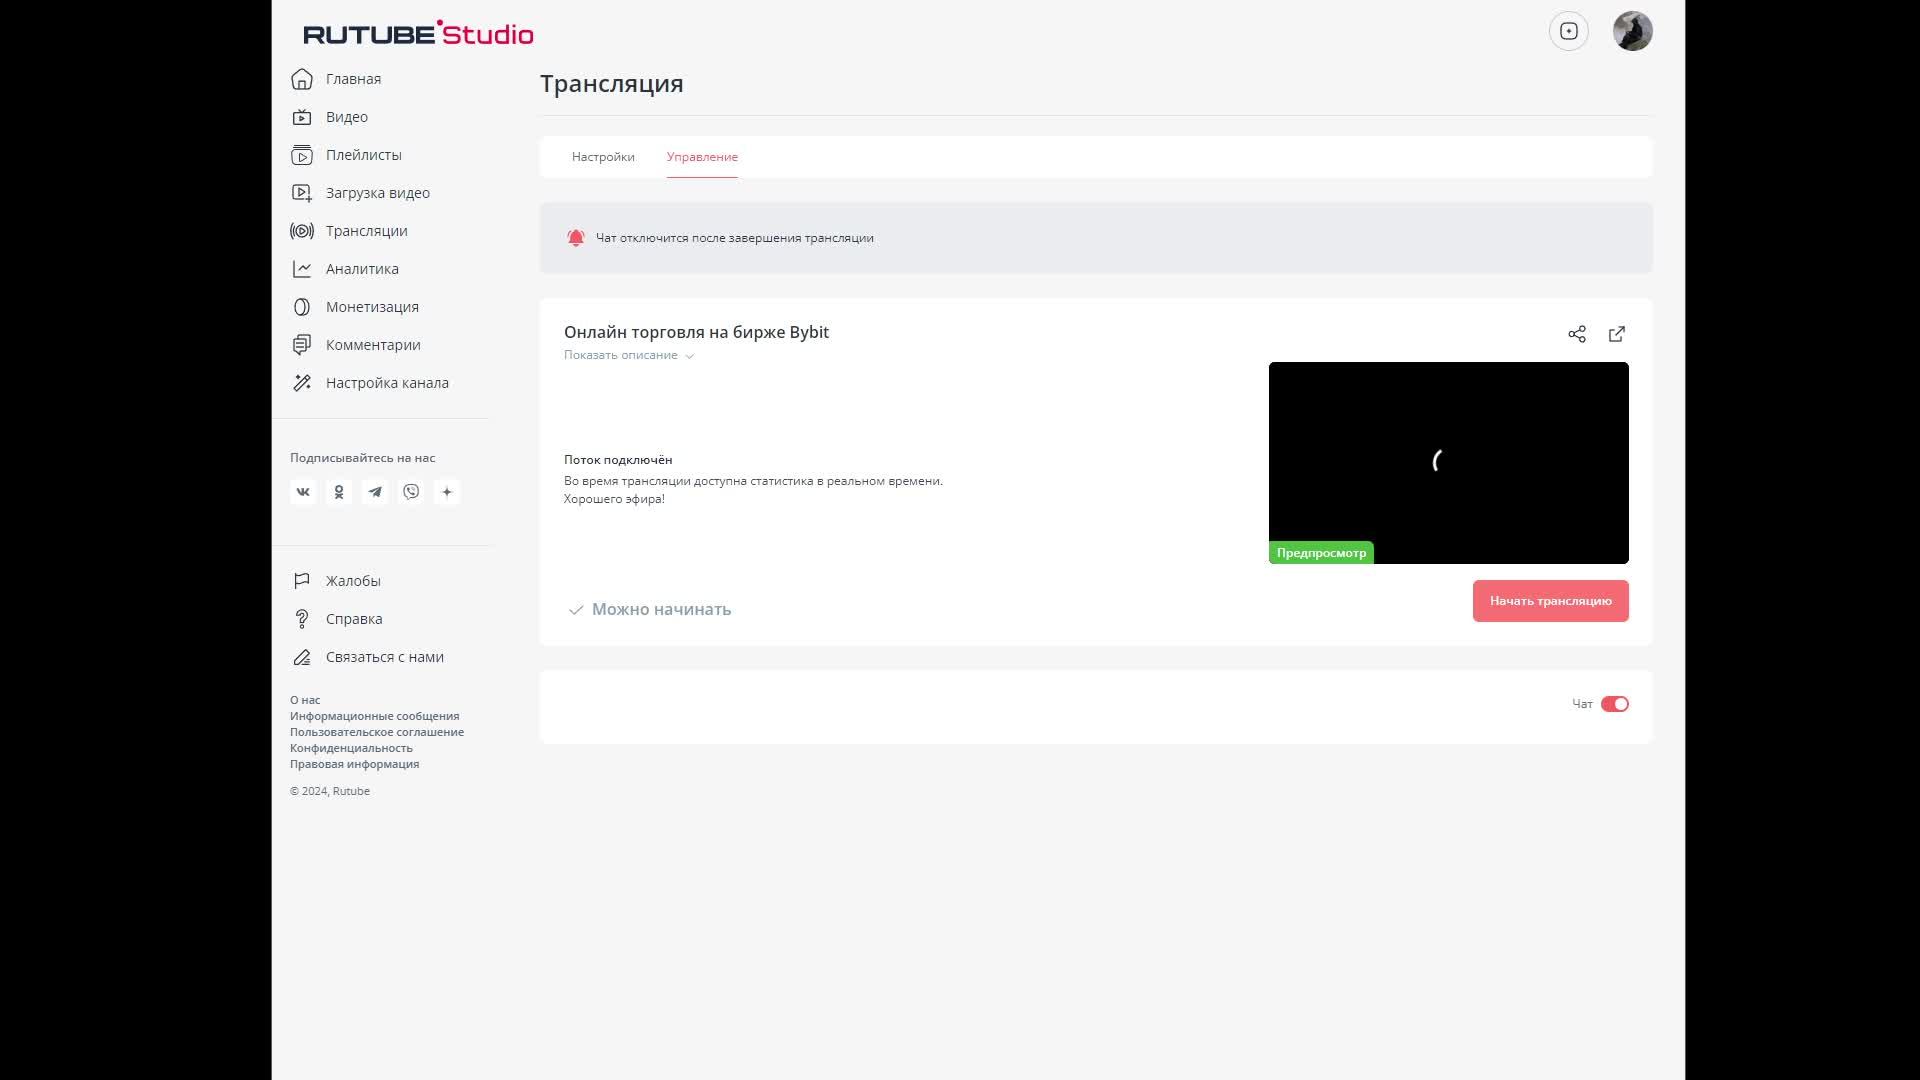Open Информационные сообщения link
The image size is (1920, 1080).
pos(375,716)
